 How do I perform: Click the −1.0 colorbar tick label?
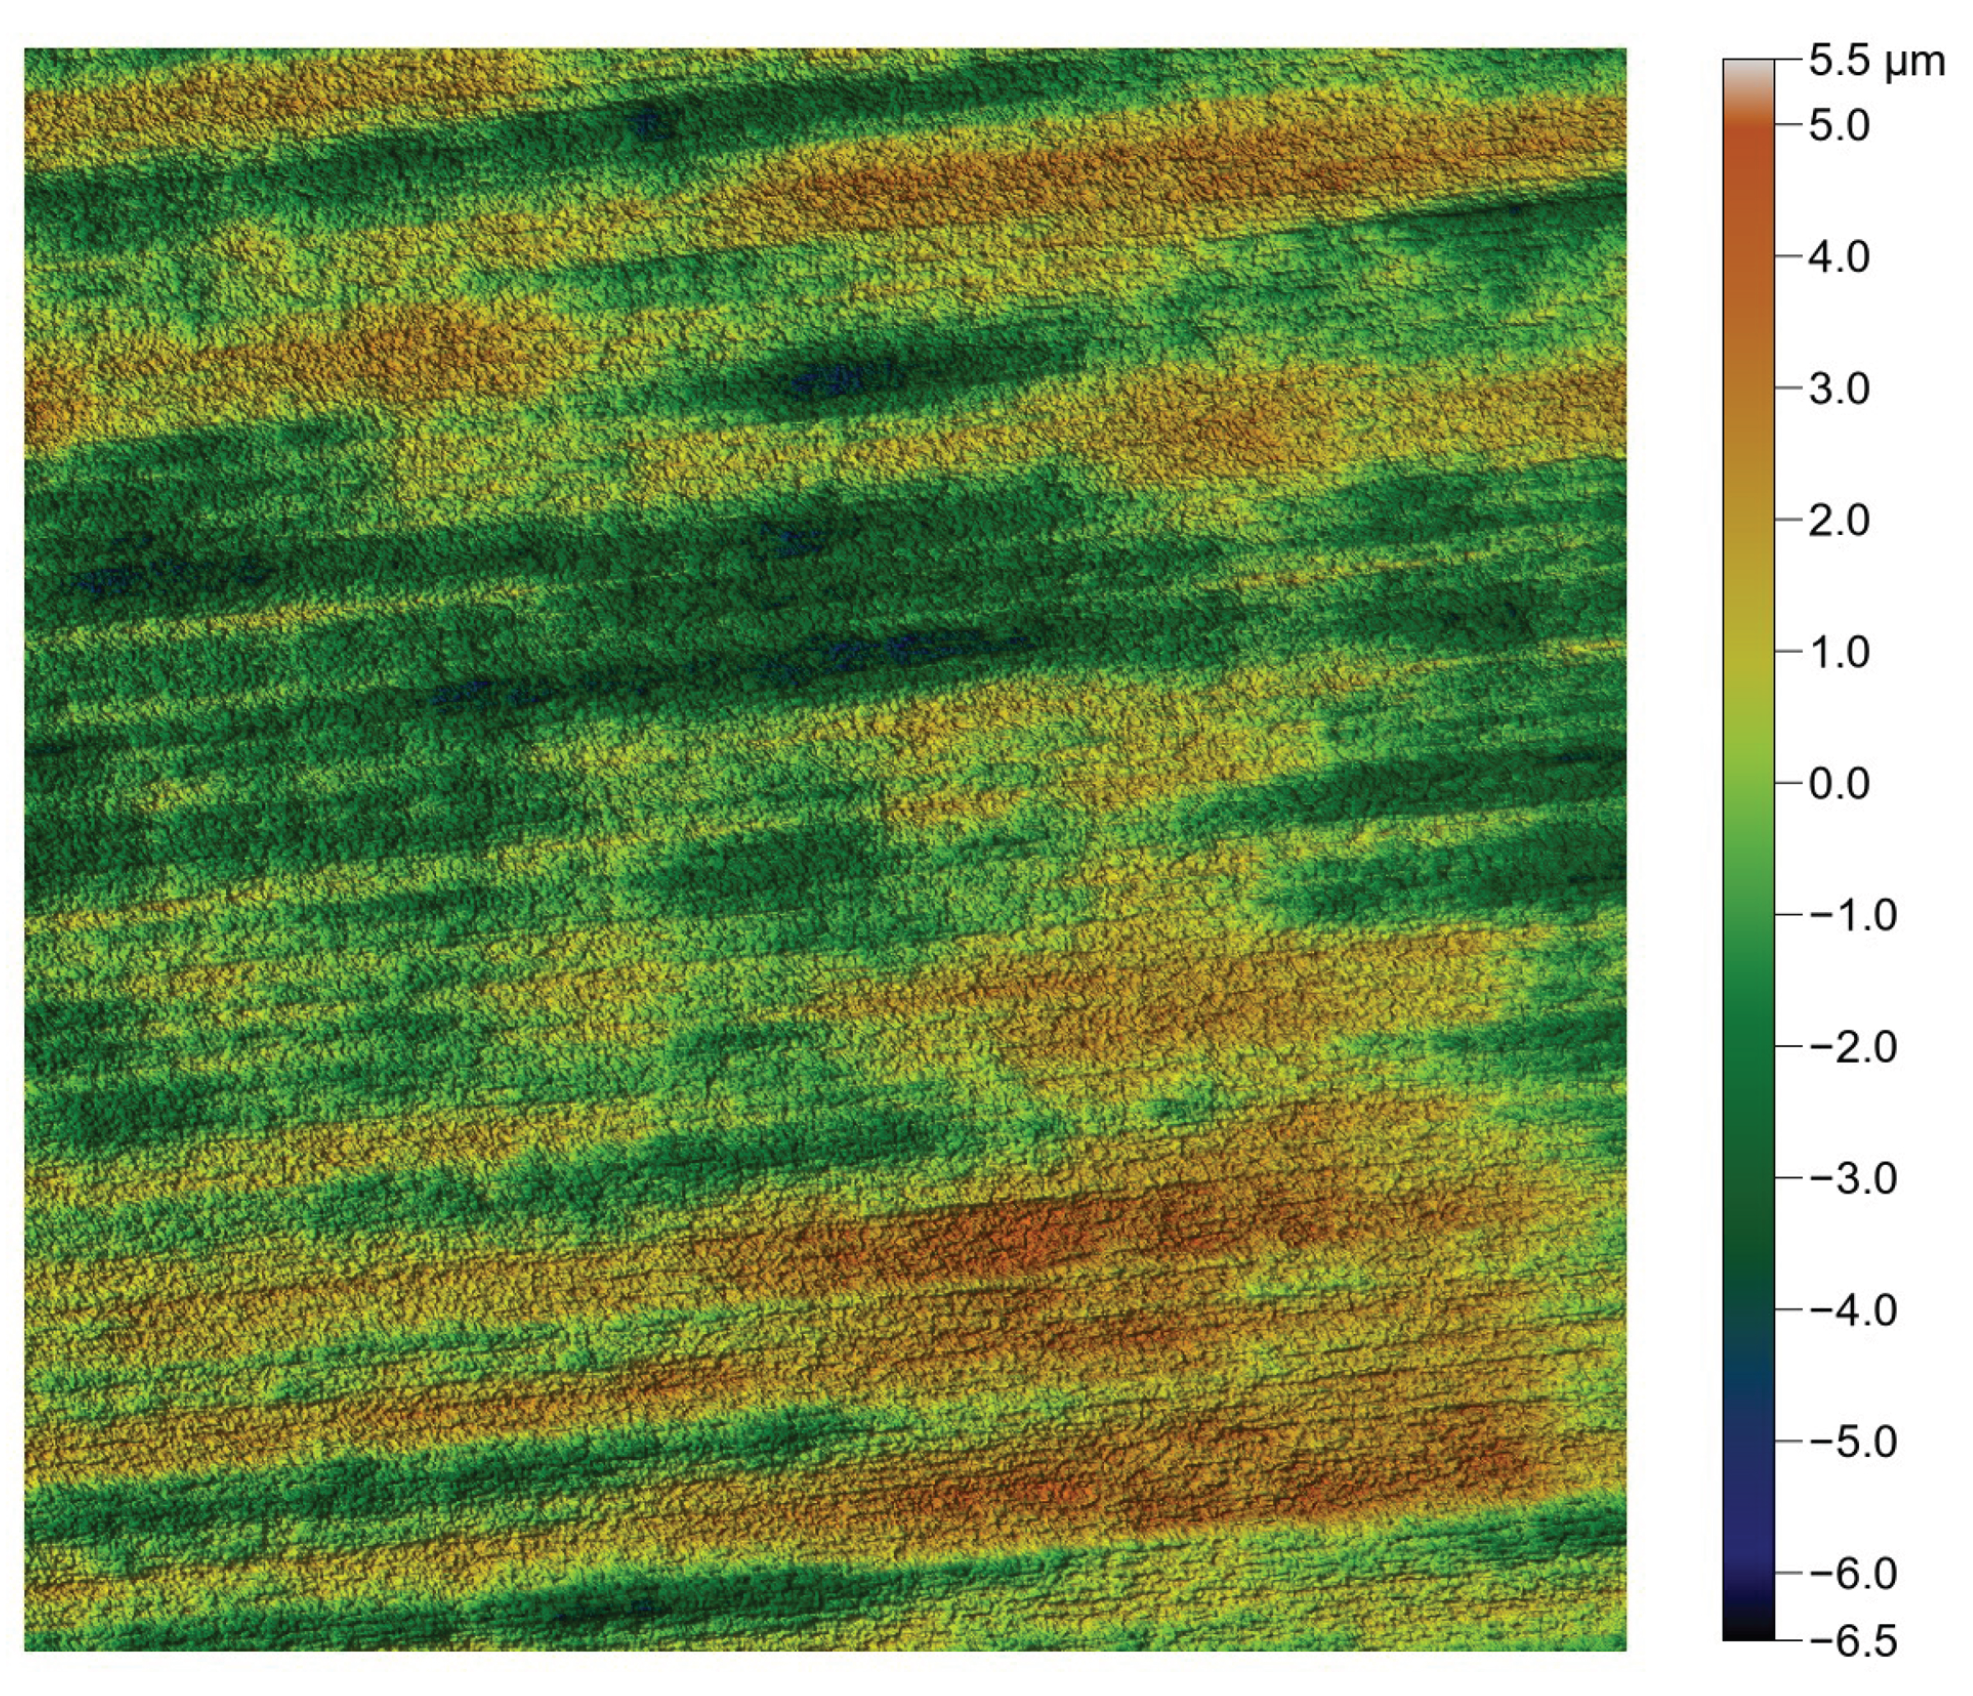(x=1852, y=916)
